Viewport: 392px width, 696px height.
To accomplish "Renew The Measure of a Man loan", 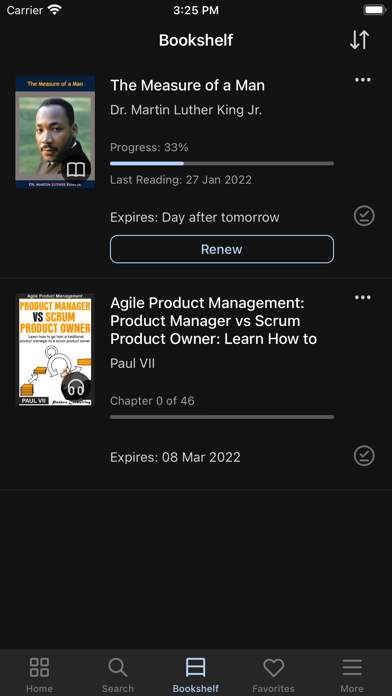I will (222, 249).
